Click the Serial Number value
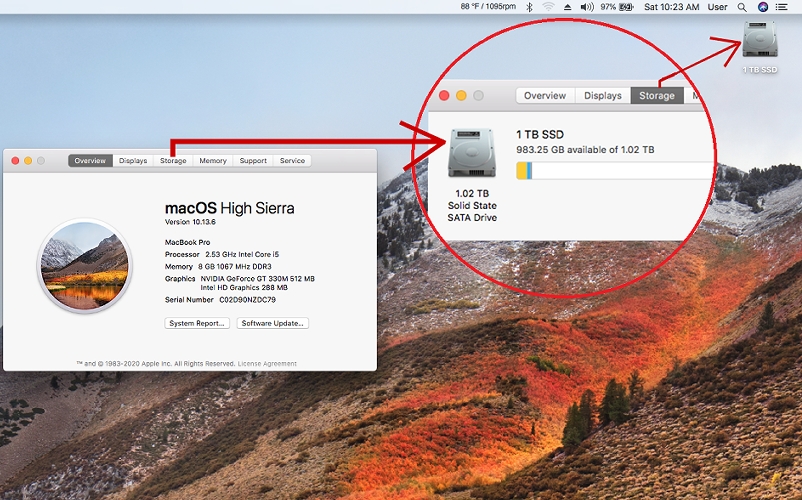Screen dimensions: 802x500 tap(248, 300)
